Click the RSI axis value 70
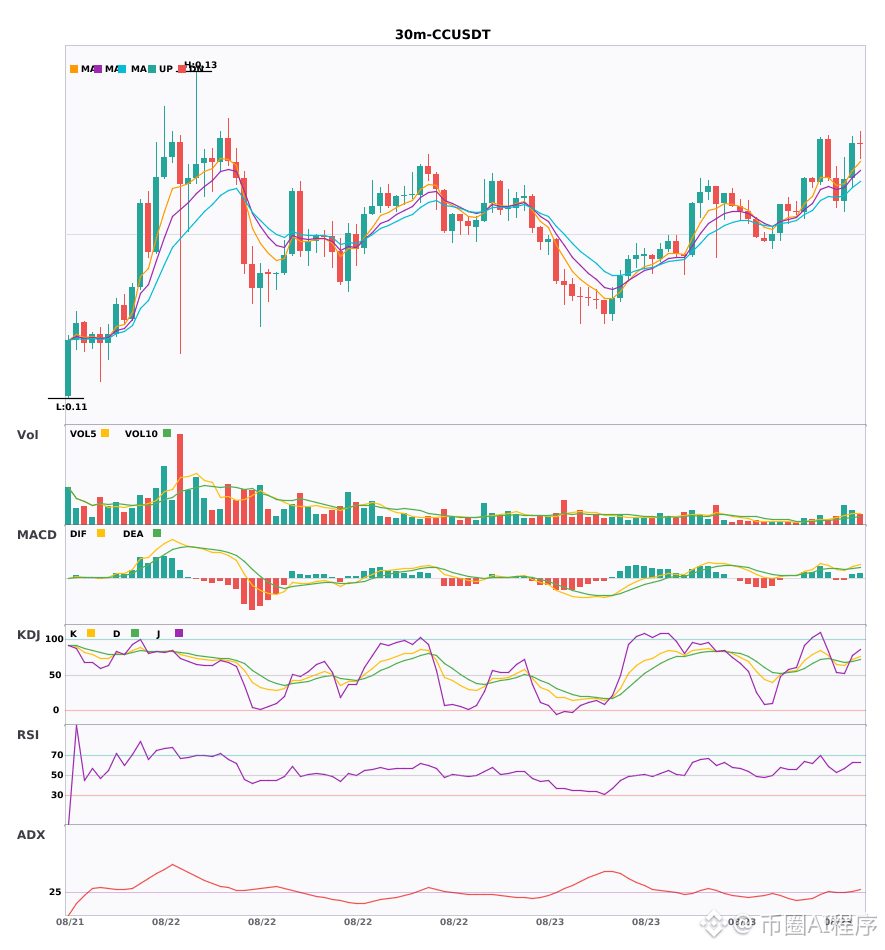885x950 pixels. 58,755
